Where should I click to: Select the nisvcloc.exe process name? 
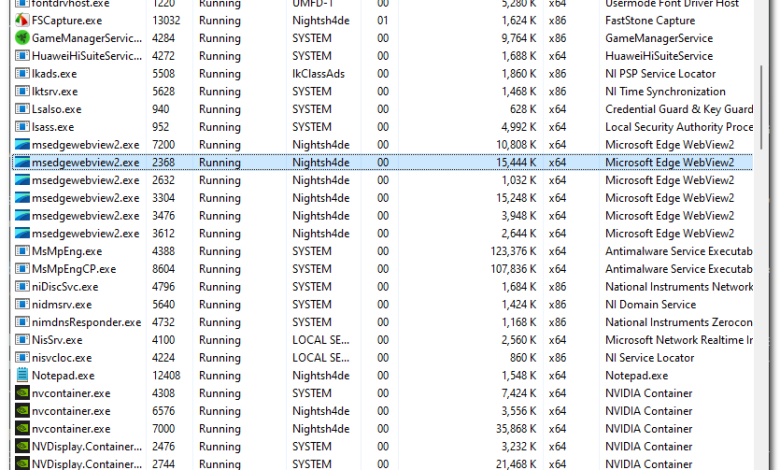[62, 358]
